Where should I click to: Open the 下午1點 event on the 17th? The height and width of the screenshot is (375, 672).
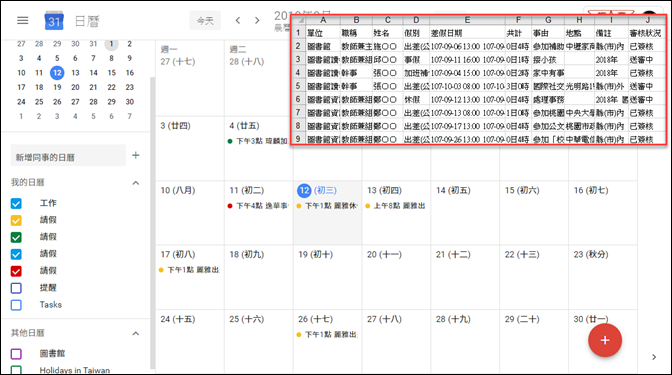(189, 270)
